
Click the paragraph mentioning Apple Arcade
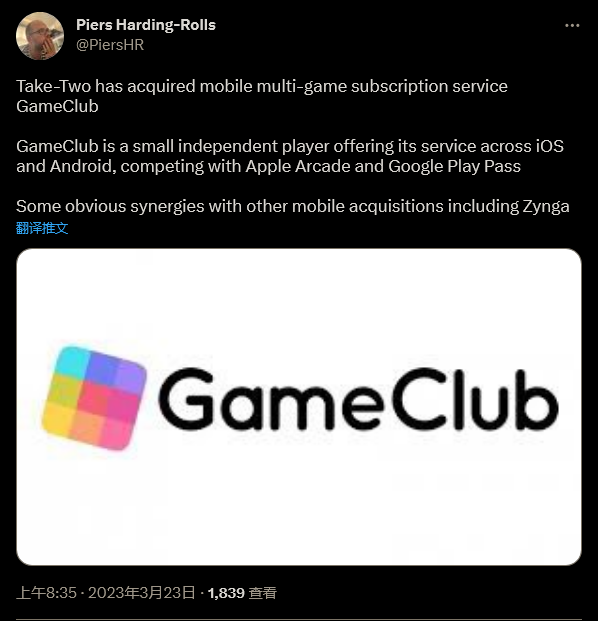coord(290,156)
